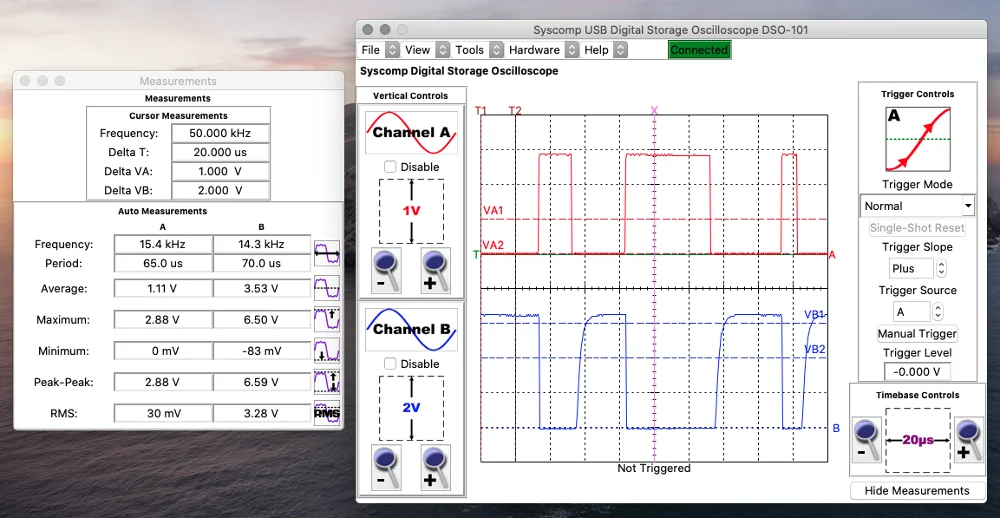1000x518 pixels.
Task: Click Delta VA value 1.000 V
Action: 220,172
